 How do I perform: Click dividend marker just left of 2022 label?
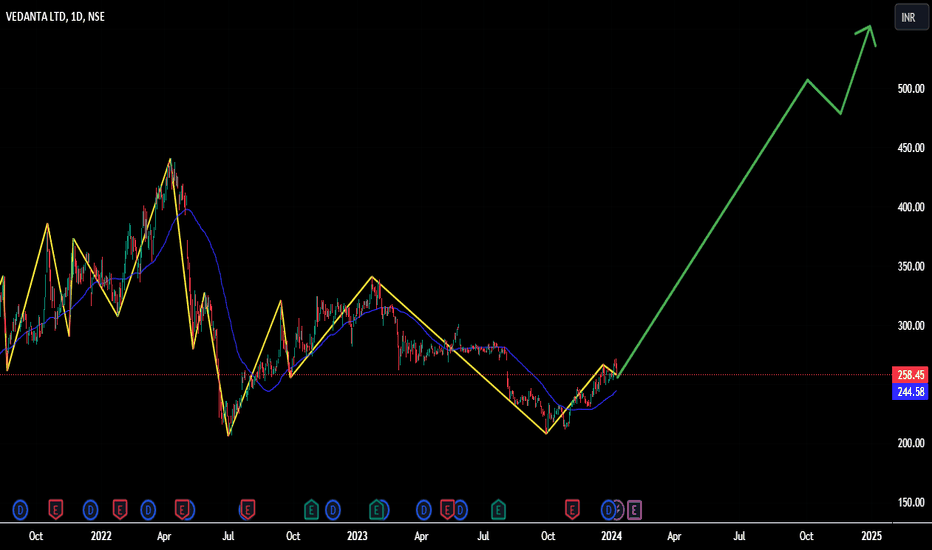90,510
